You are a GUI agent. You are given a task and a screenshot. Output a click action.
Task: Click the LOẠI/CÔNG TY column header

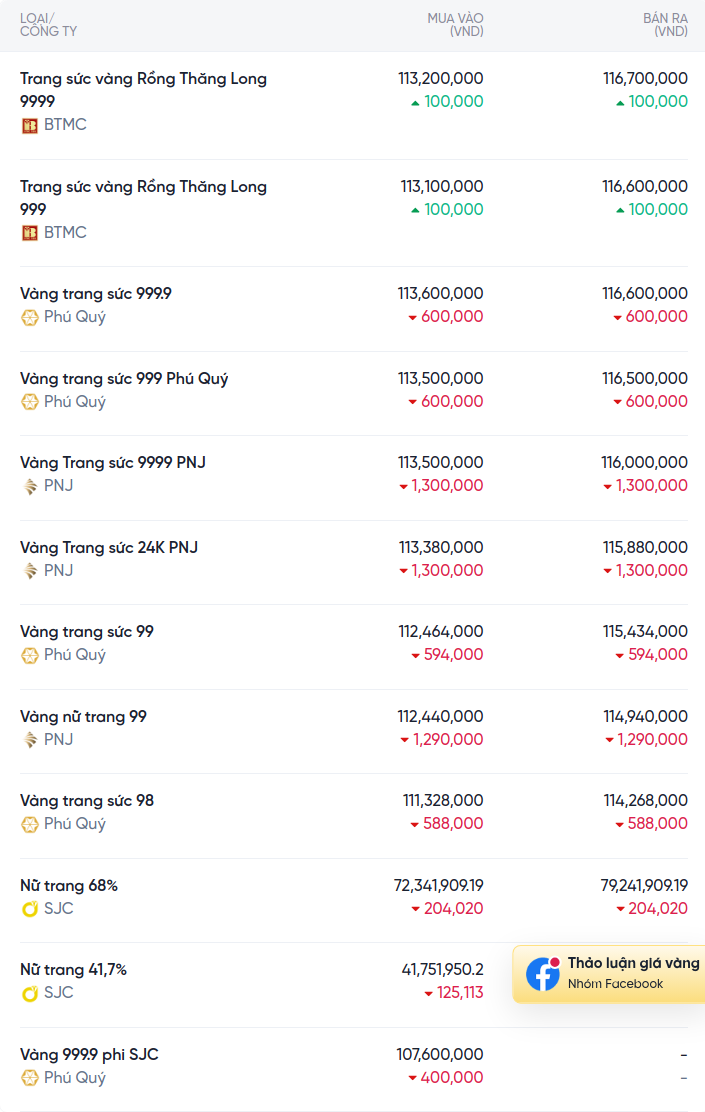[x=48, y=25]
